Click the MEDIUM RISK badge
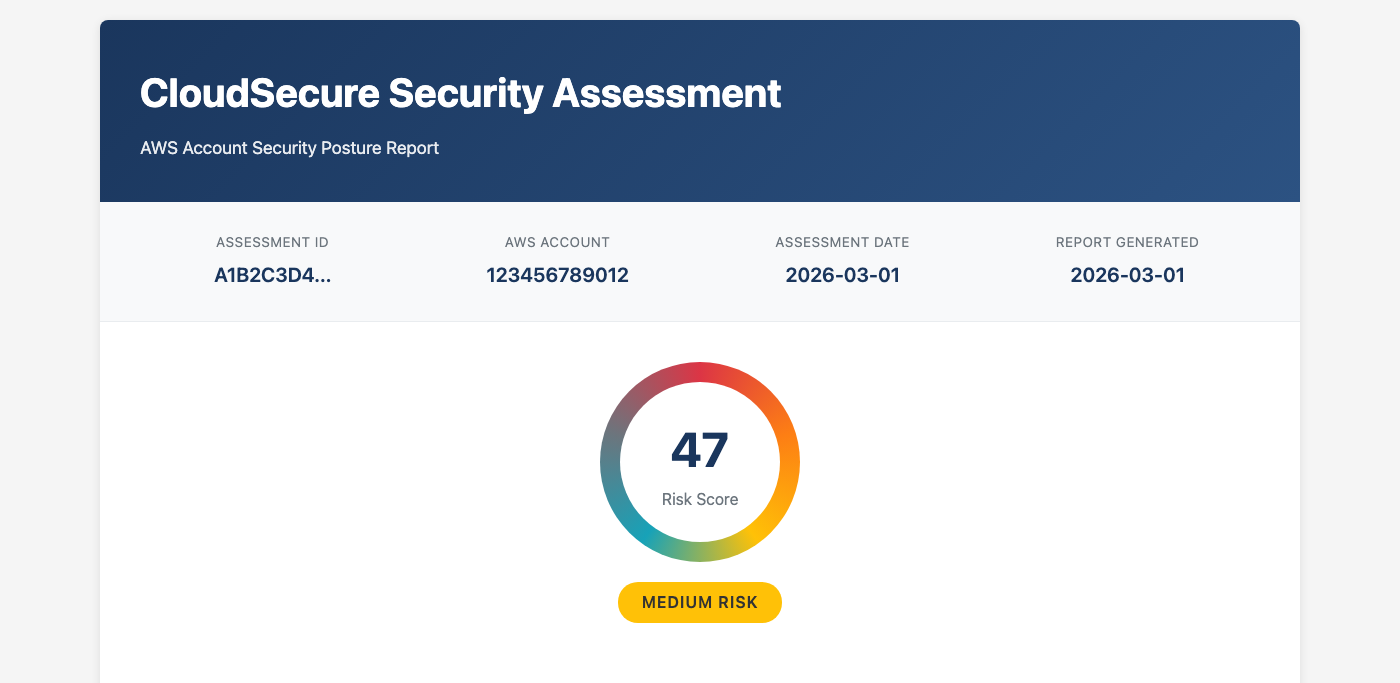The width and height of the screenshot is (1400, 683). 700,602
